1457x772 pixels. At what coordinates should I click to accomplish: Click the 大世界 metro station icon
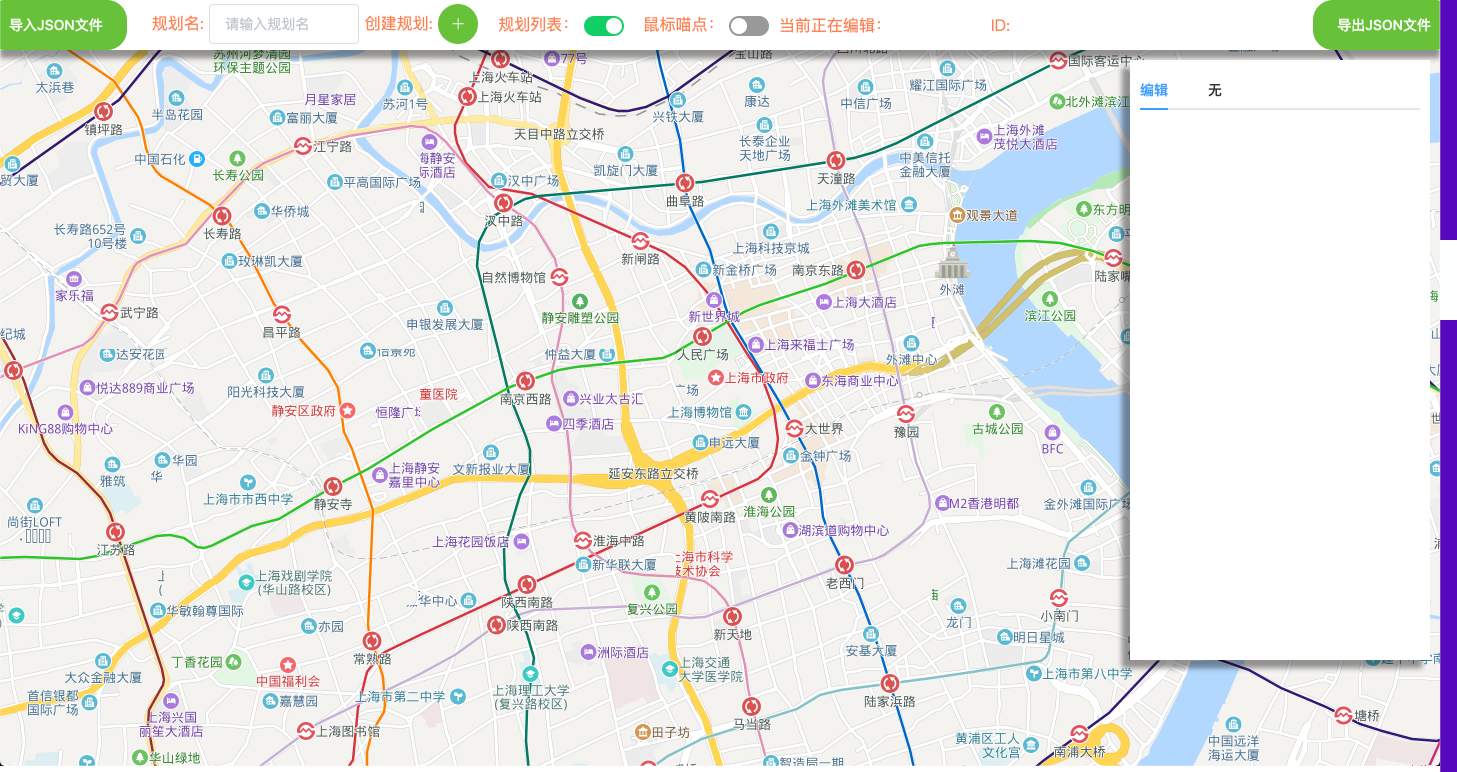(x=794, y=429)
